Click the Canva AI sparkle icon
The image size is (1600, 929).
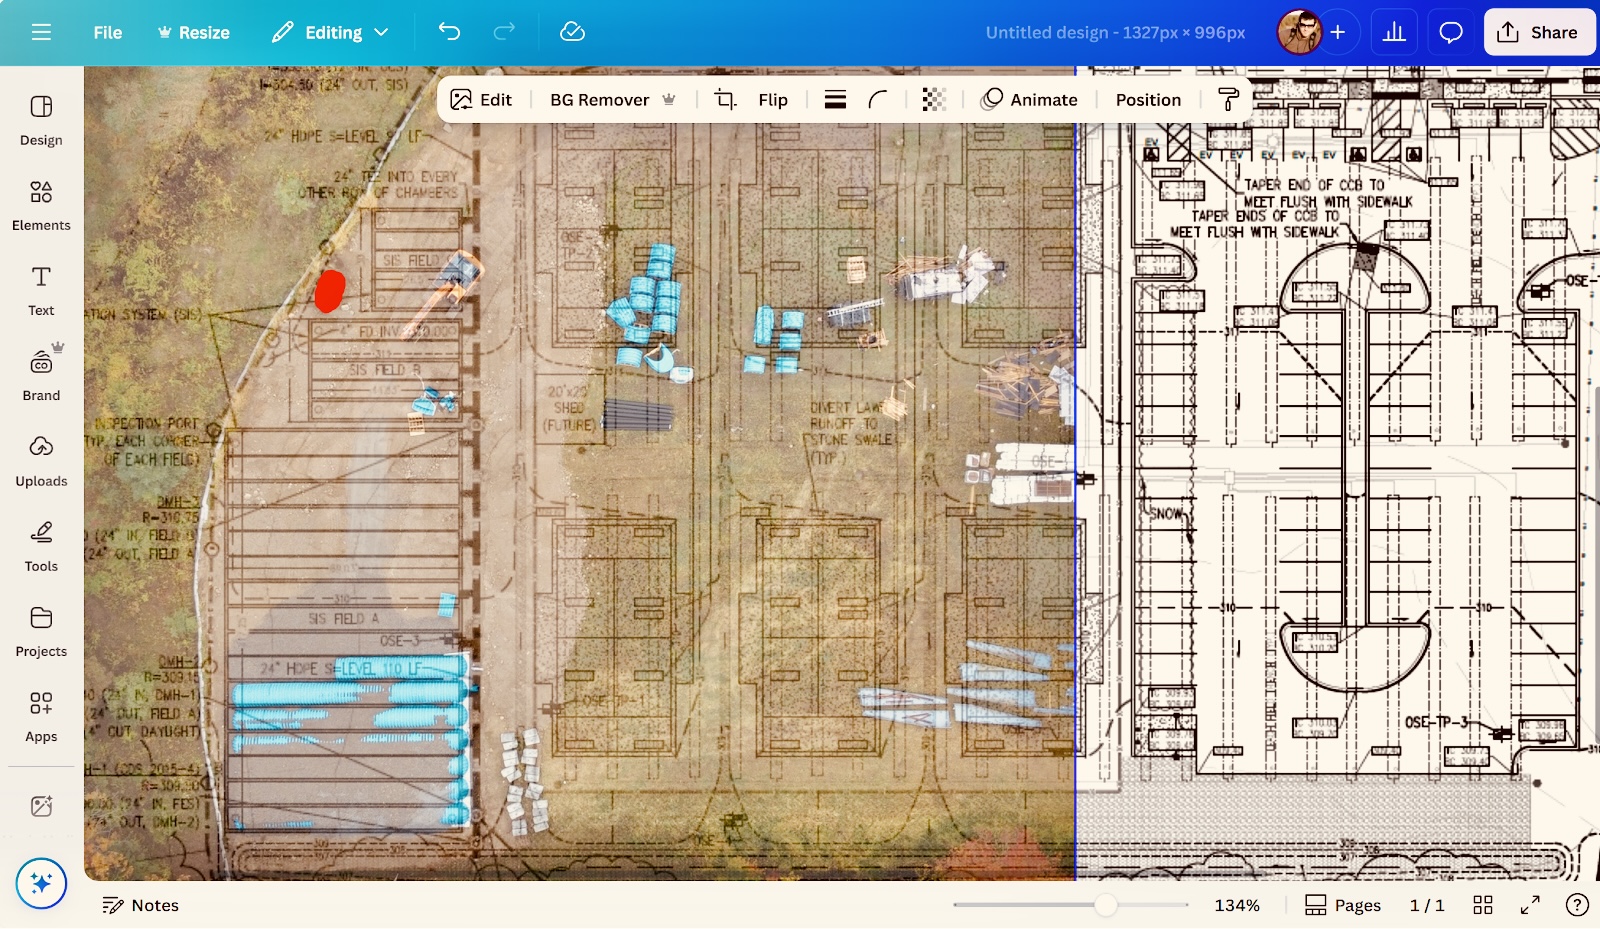click(x=40, y=884)
